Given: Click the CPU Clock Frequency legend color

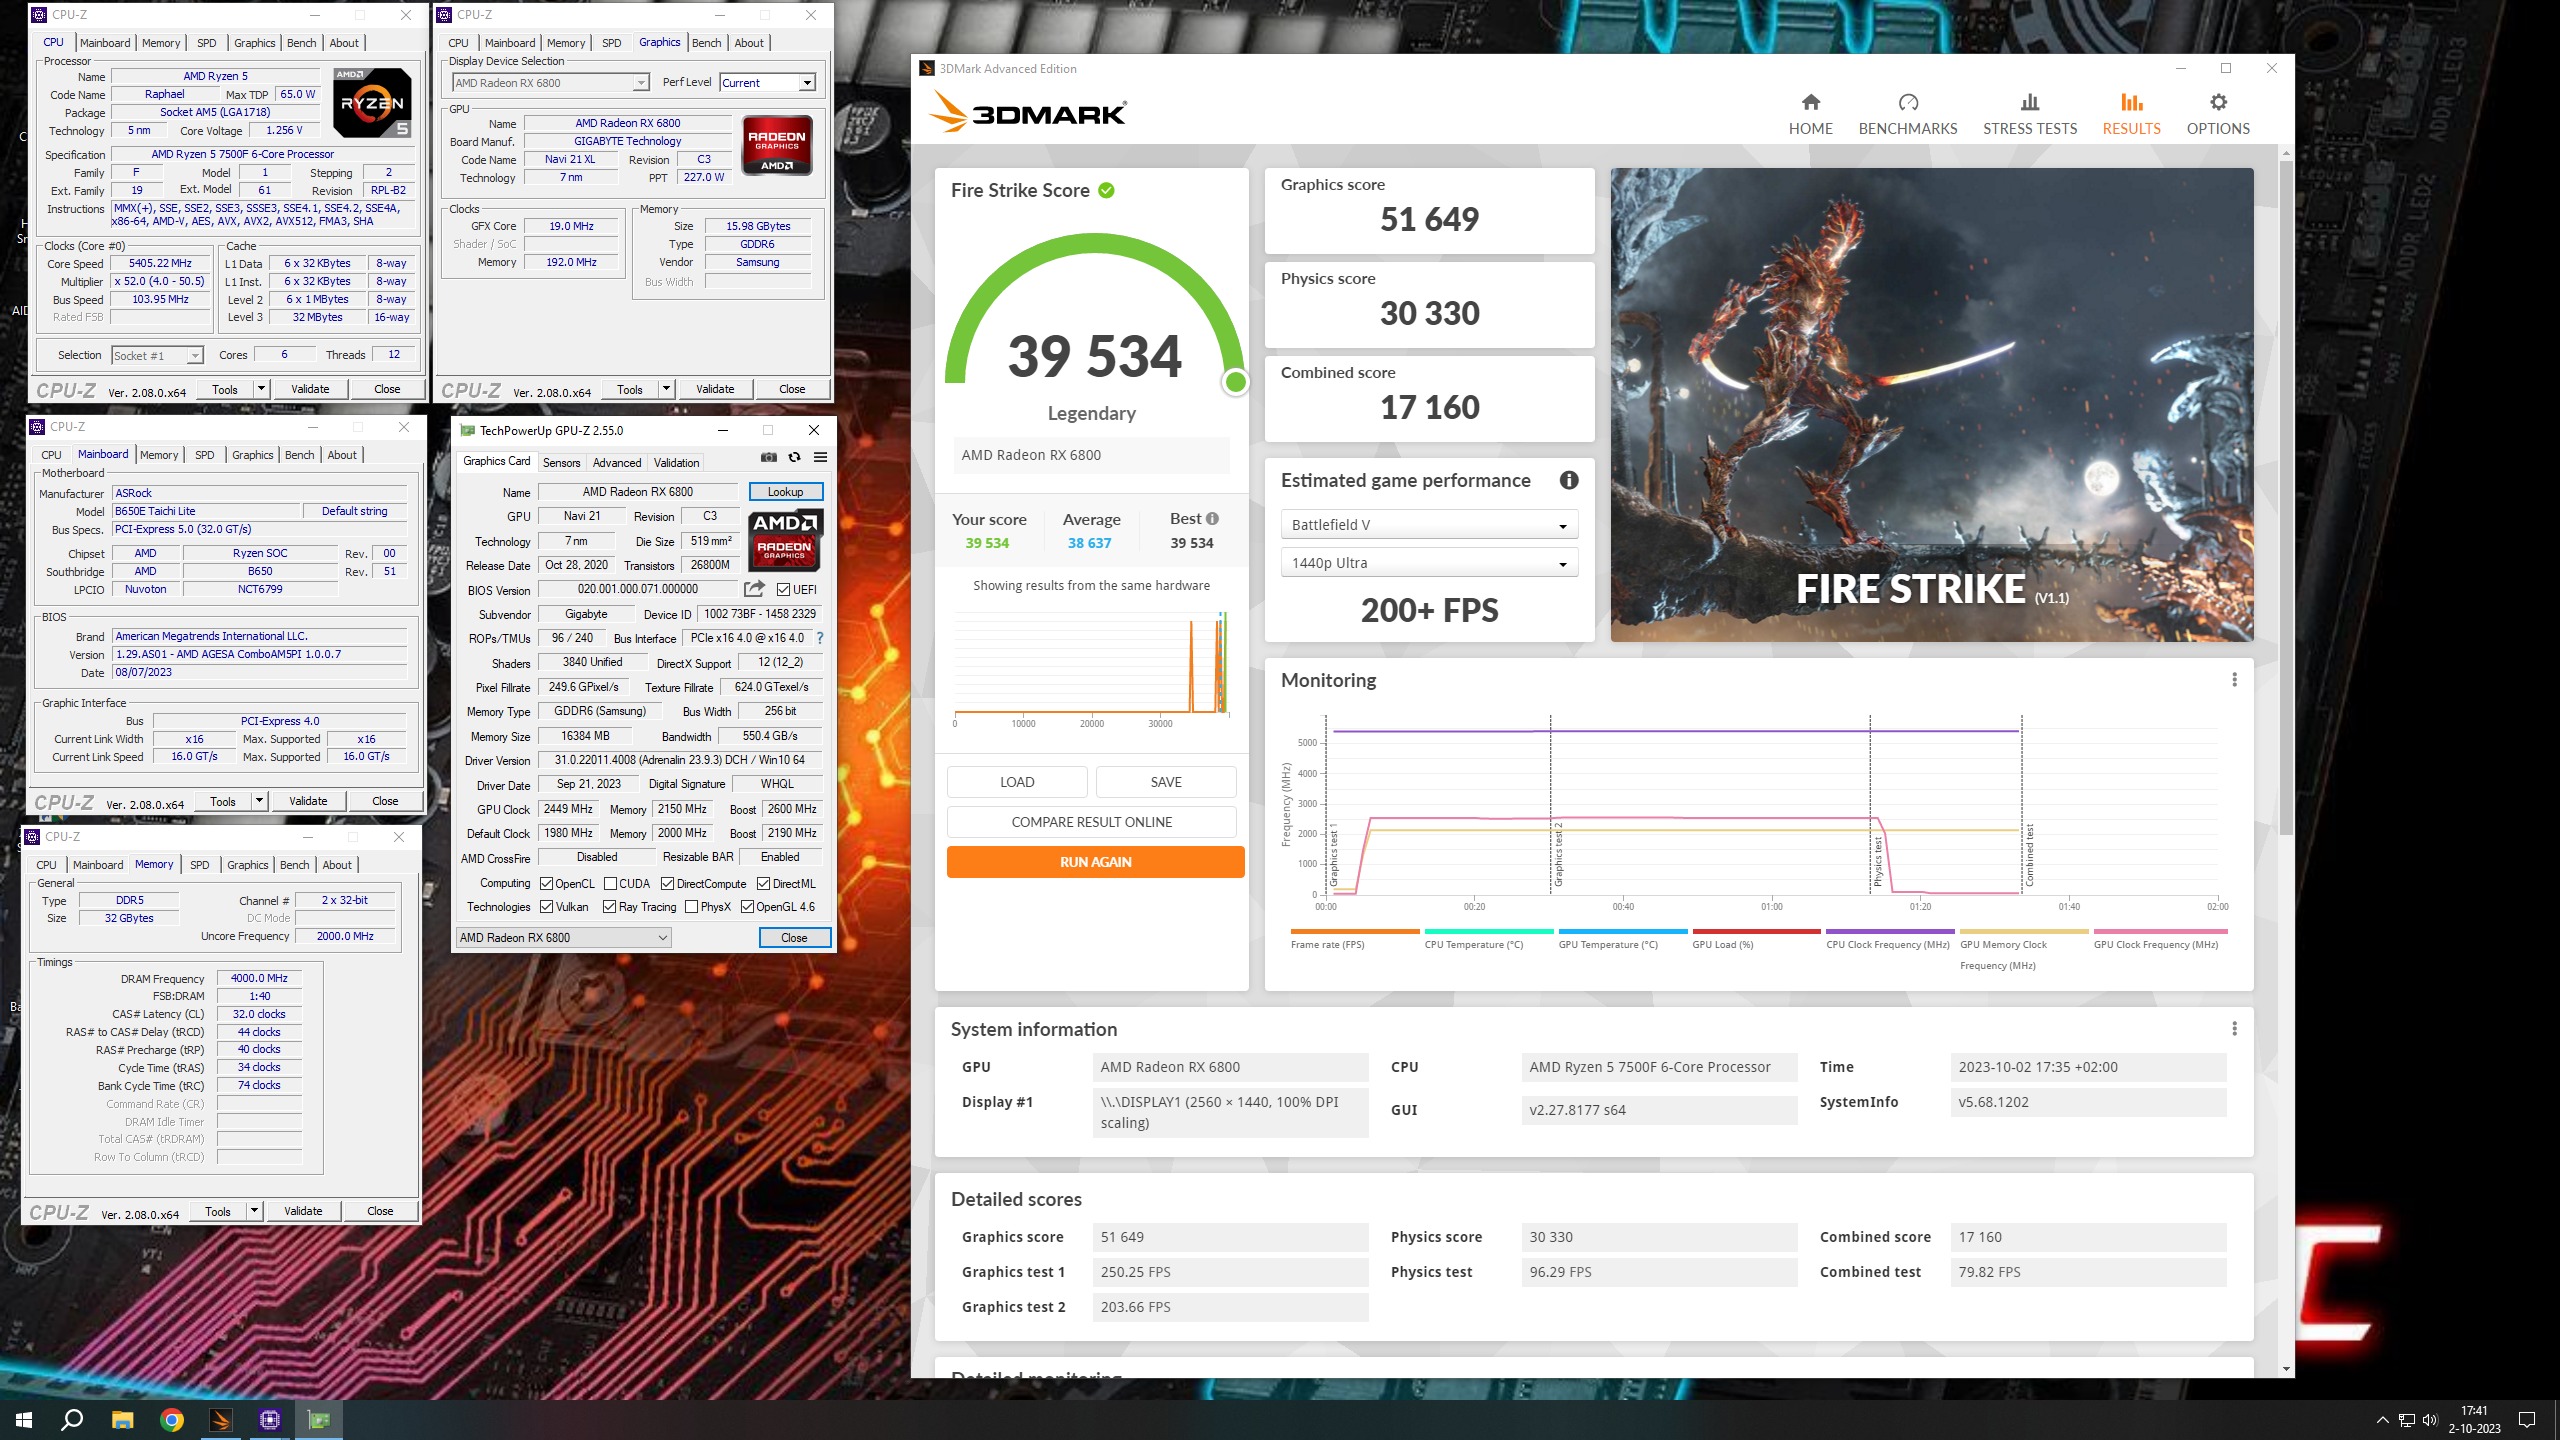Looking at the screenshot, I should [x=1890, y=931].
